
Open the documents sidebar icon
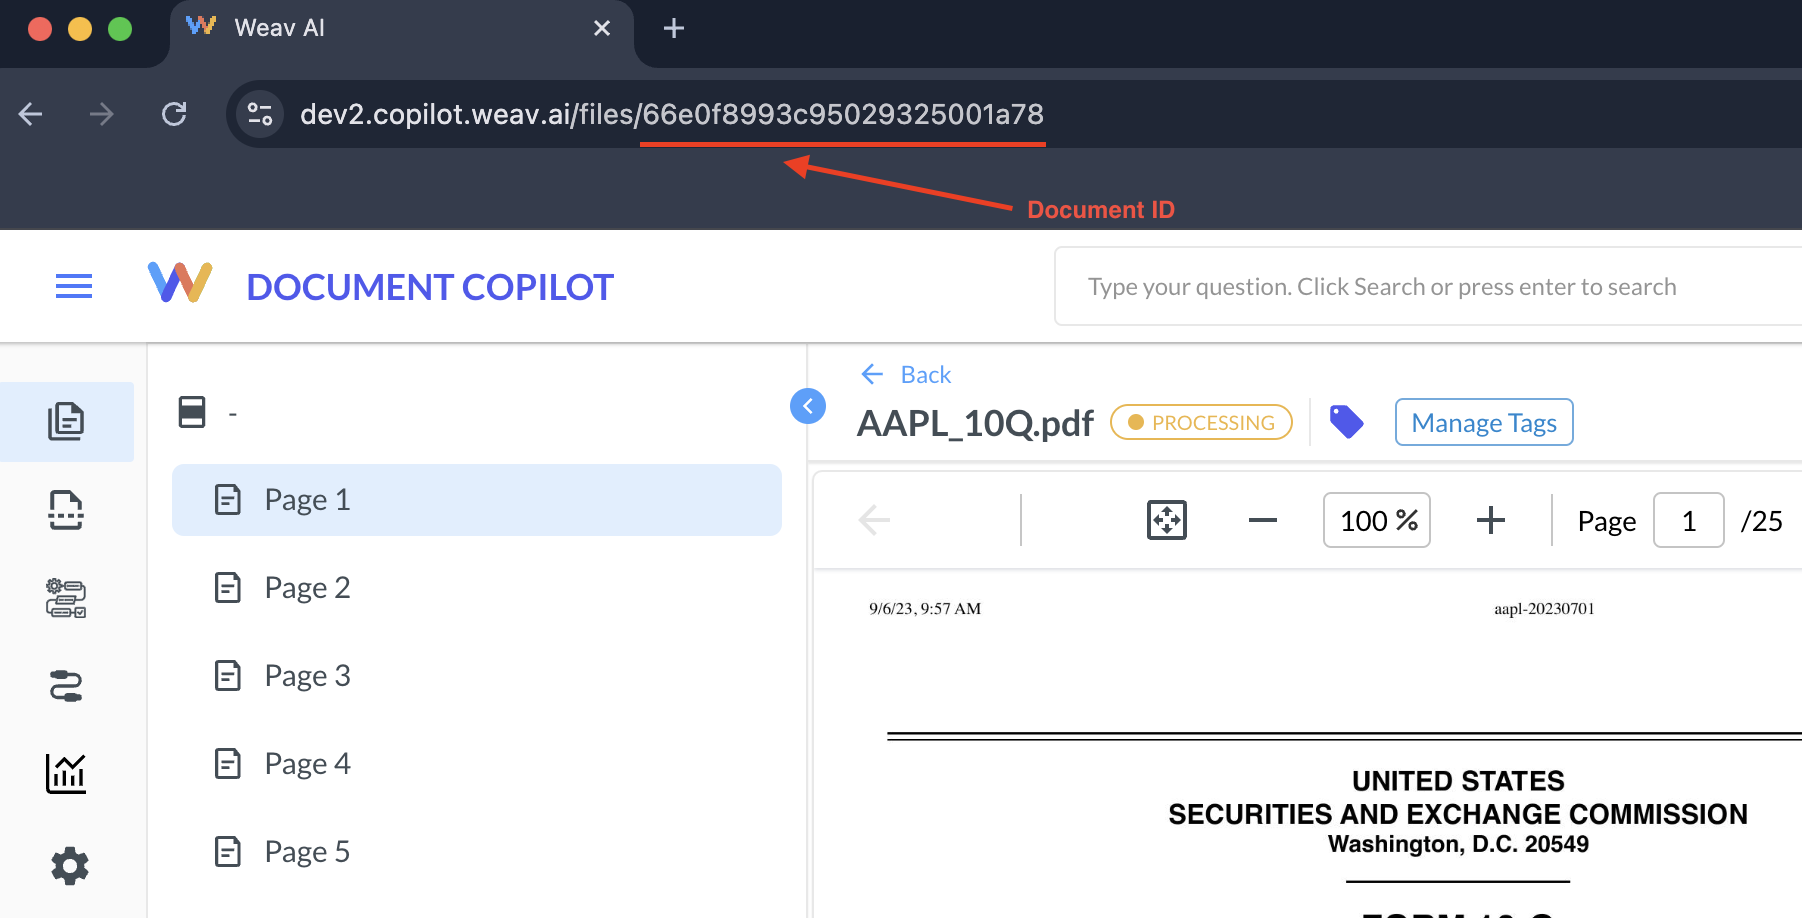[x=66, y=421]
